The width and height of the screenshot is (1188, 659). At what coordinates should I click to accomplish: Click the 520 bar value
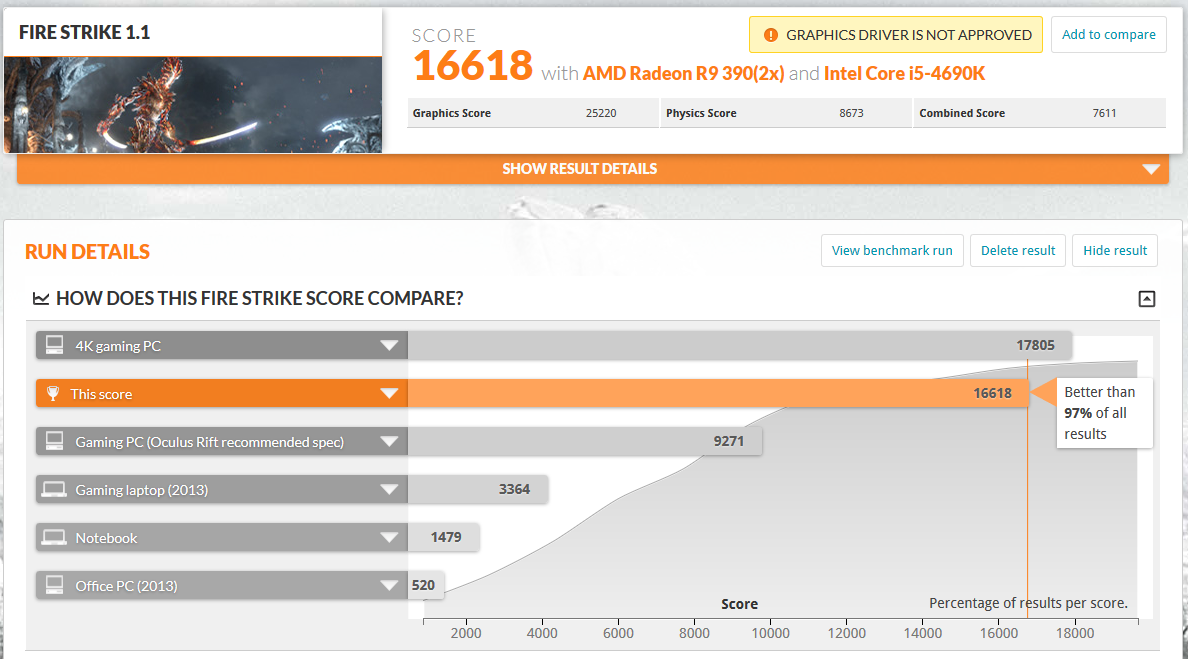tap(423, 585)
